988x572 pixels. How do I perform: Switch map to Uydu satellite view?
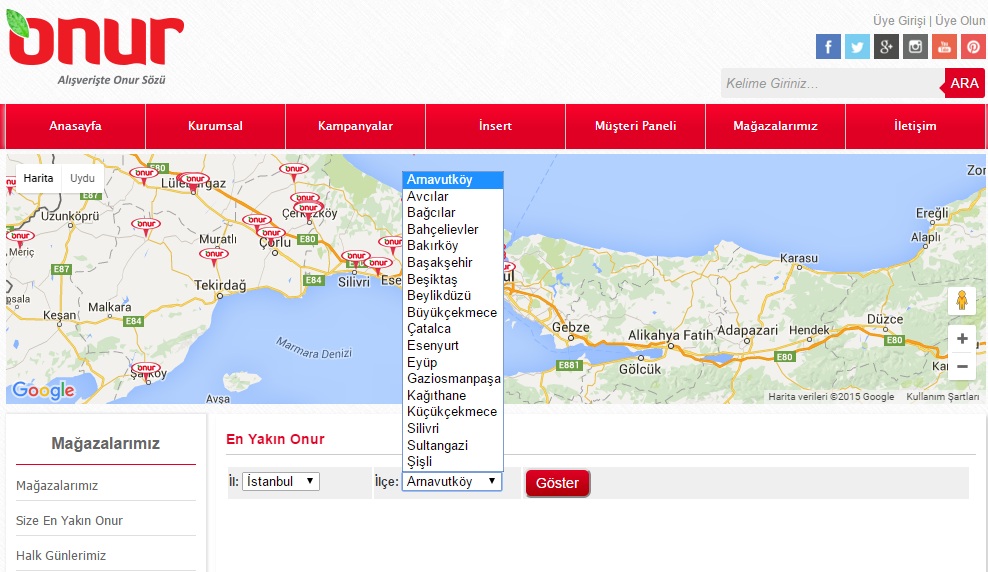click(83, 178)
